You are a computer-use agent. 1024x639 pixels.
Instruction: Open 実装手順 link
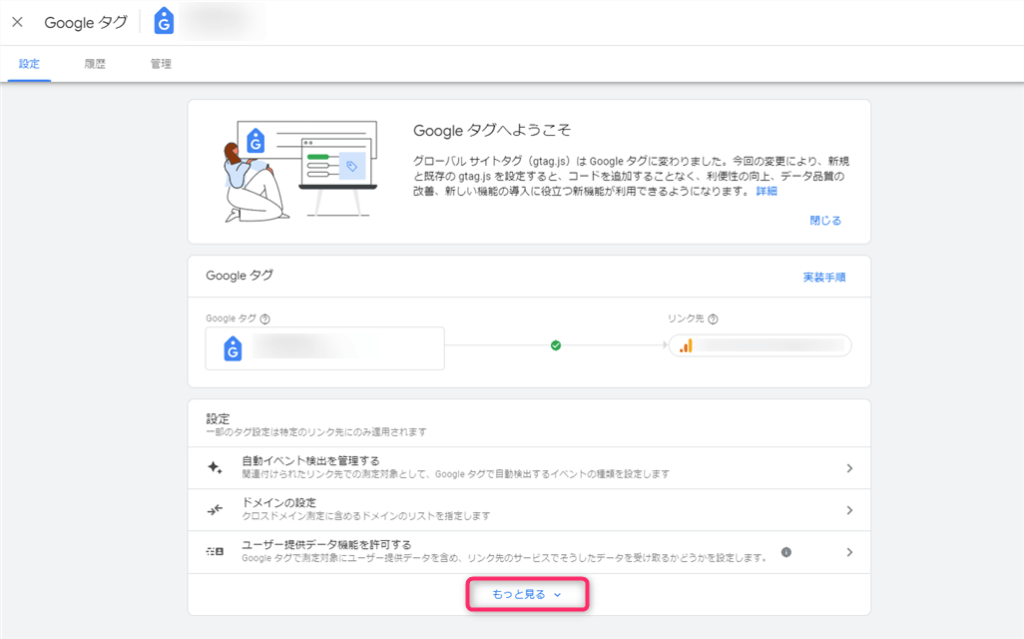click(824, 277)
